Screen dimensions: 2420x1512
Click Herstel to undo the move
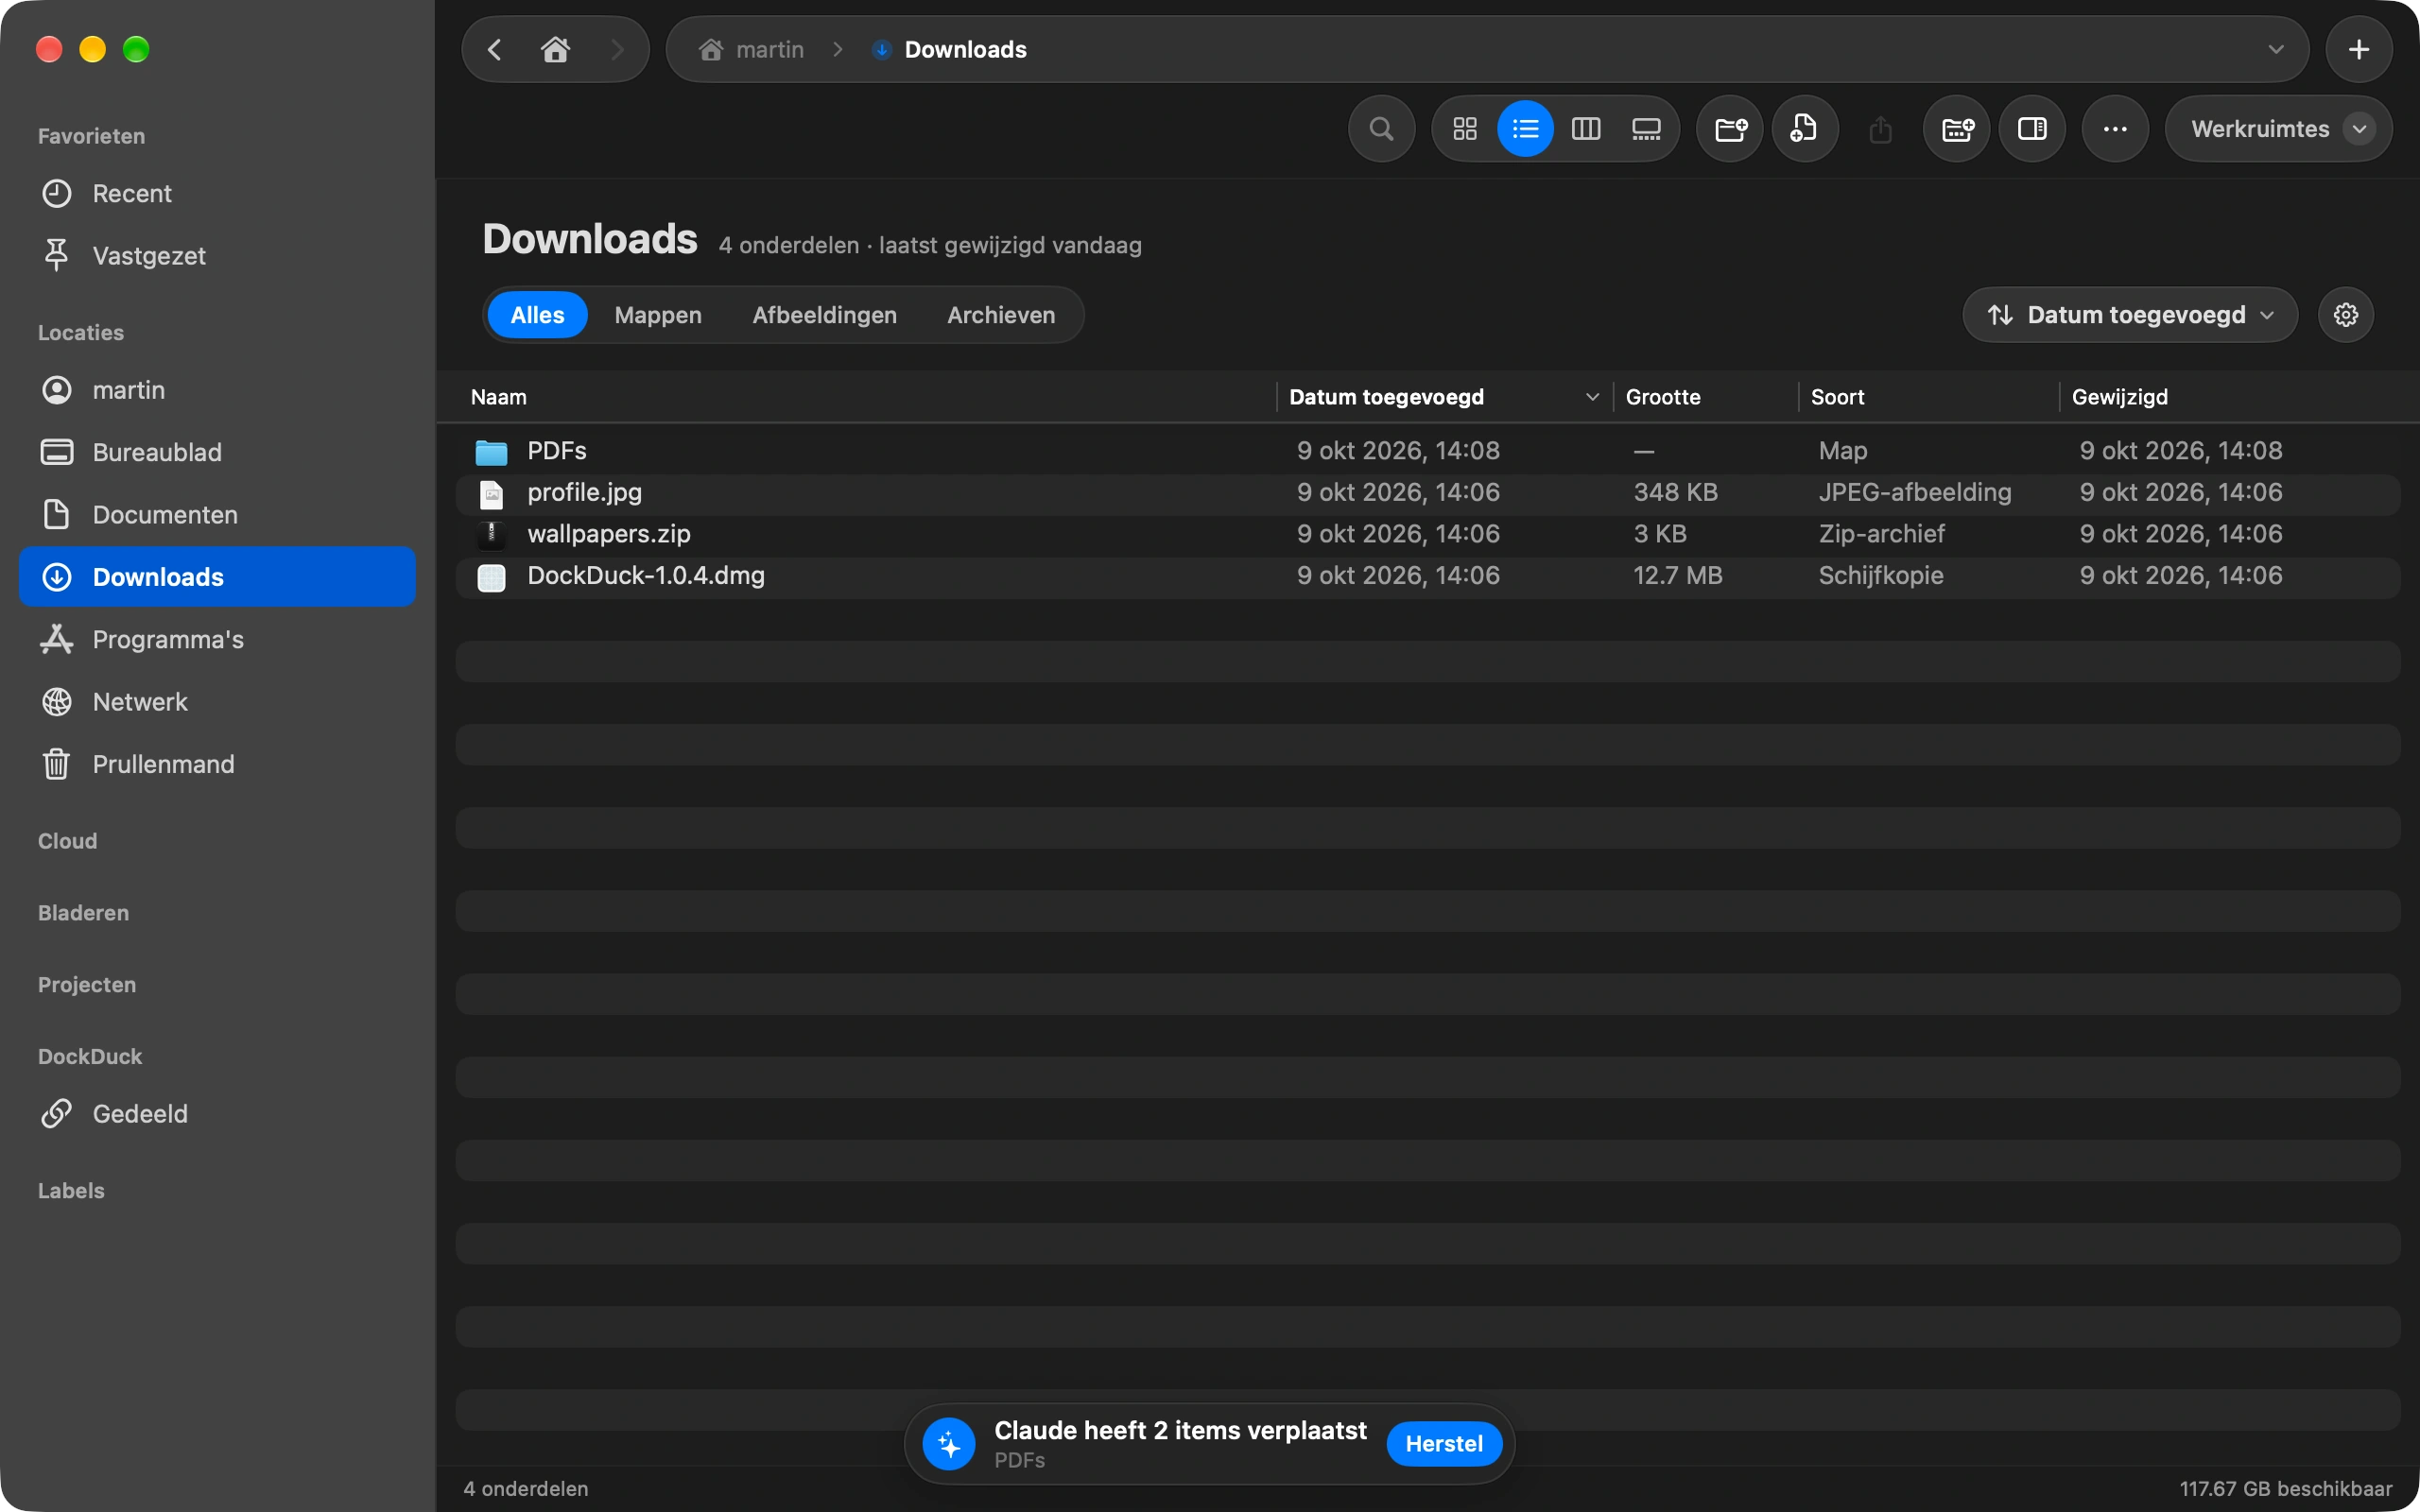click(x=1443, y=1443)
